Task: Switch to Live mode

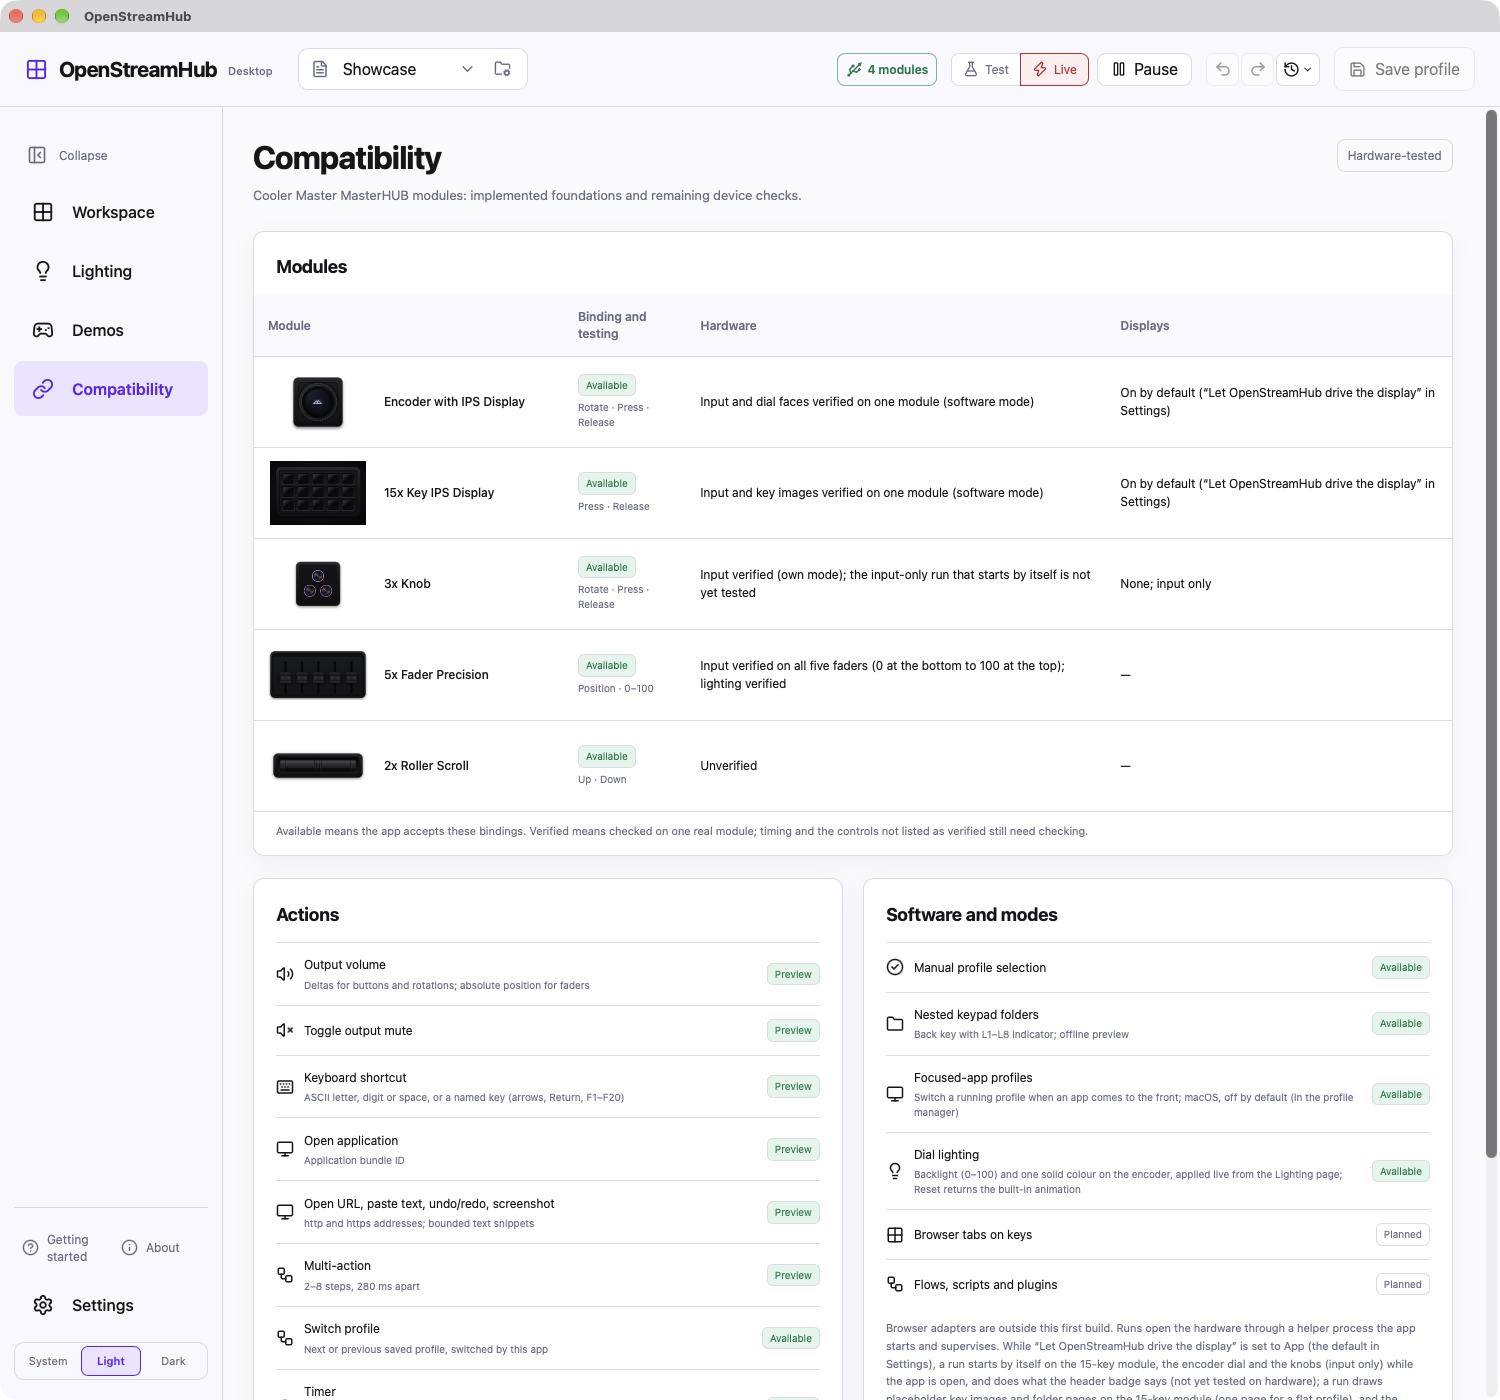Action: click(1055, 69)
